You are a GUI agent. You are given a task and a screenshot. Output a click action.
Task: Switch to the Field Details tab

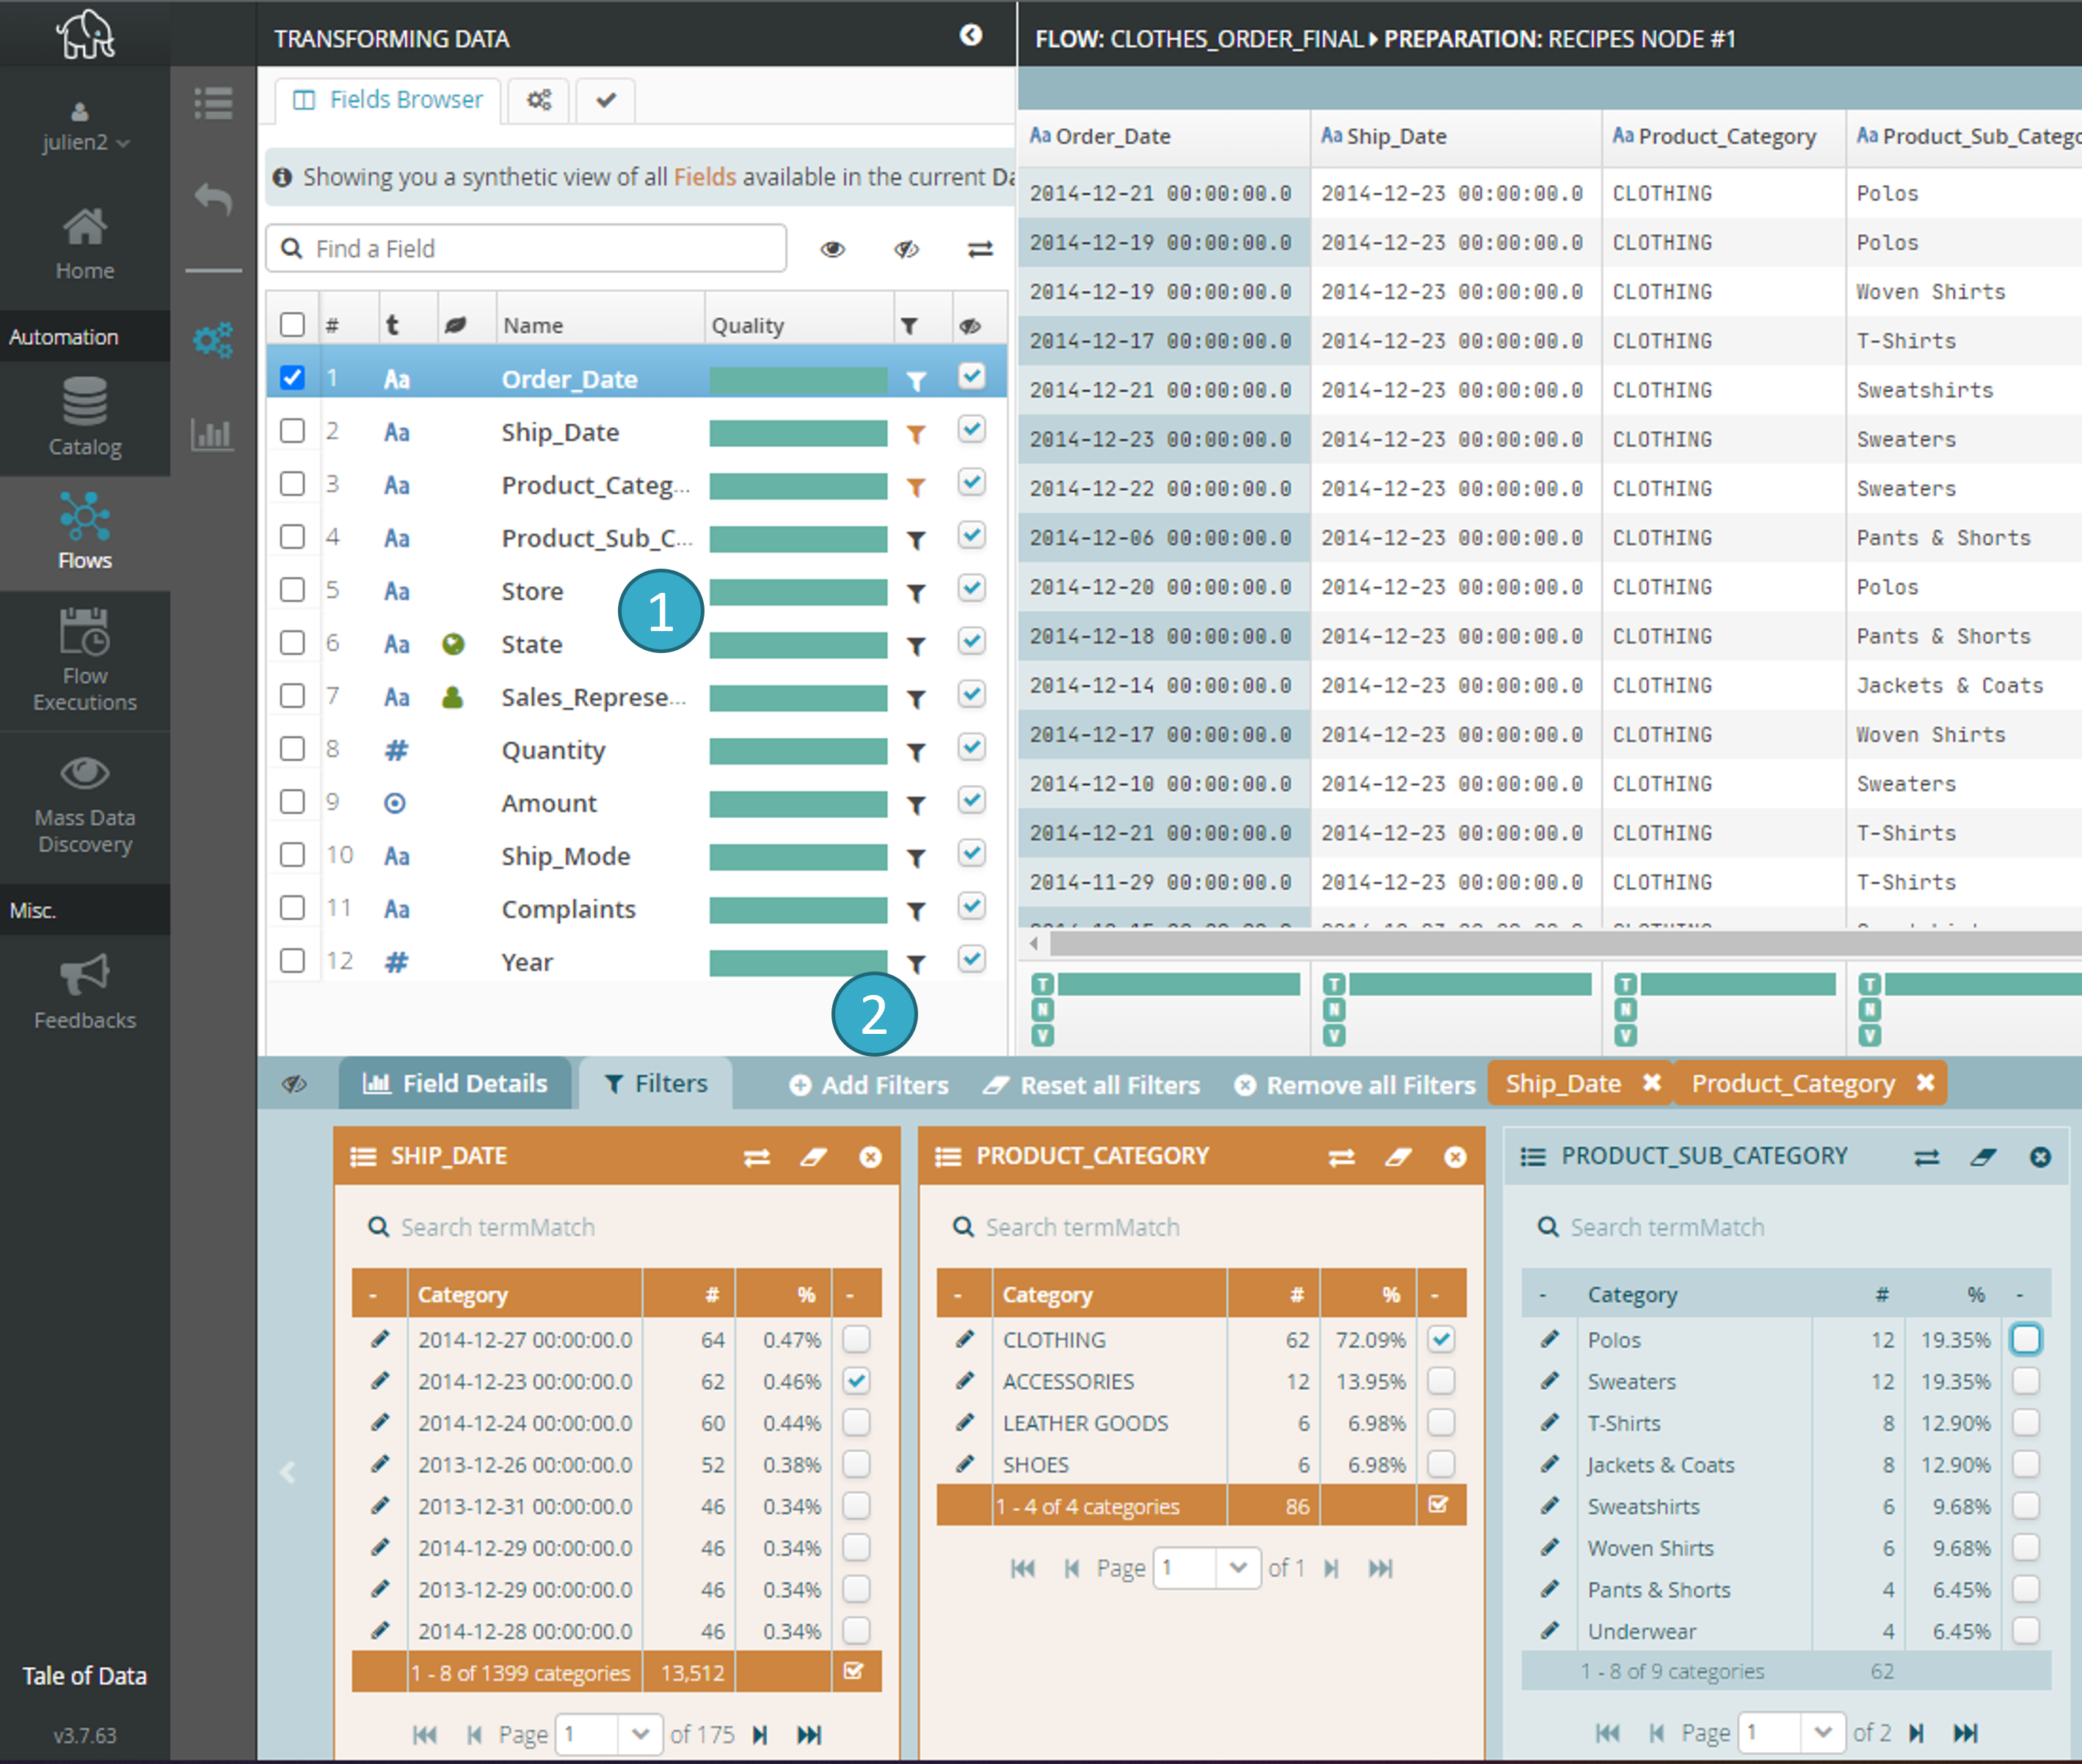pos(455,1084)
